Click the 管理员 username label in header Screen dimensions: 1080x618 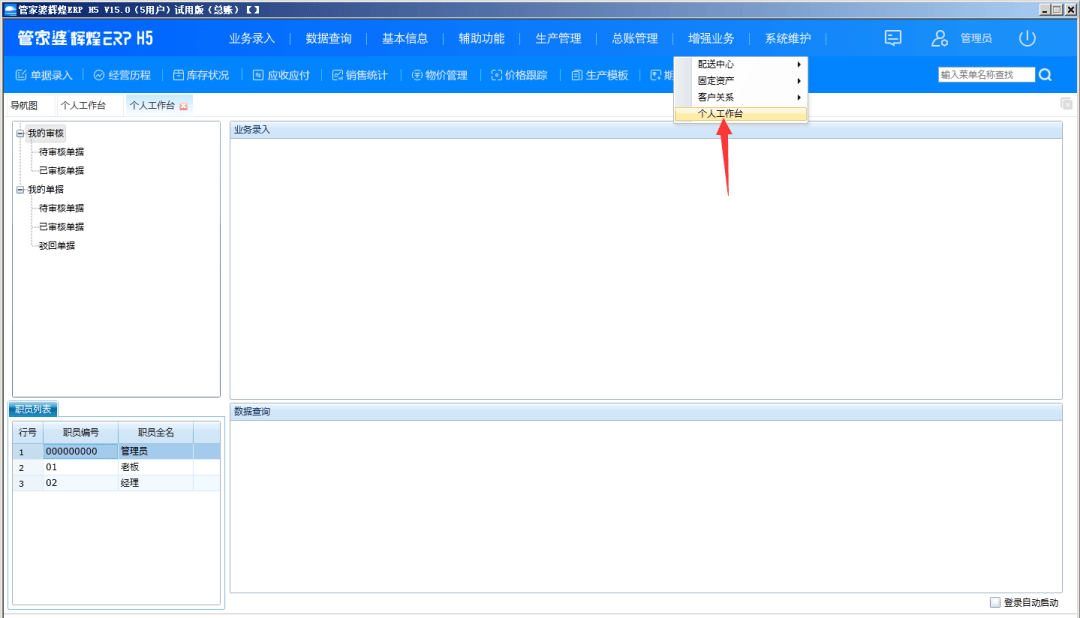[x=976, y=39]
